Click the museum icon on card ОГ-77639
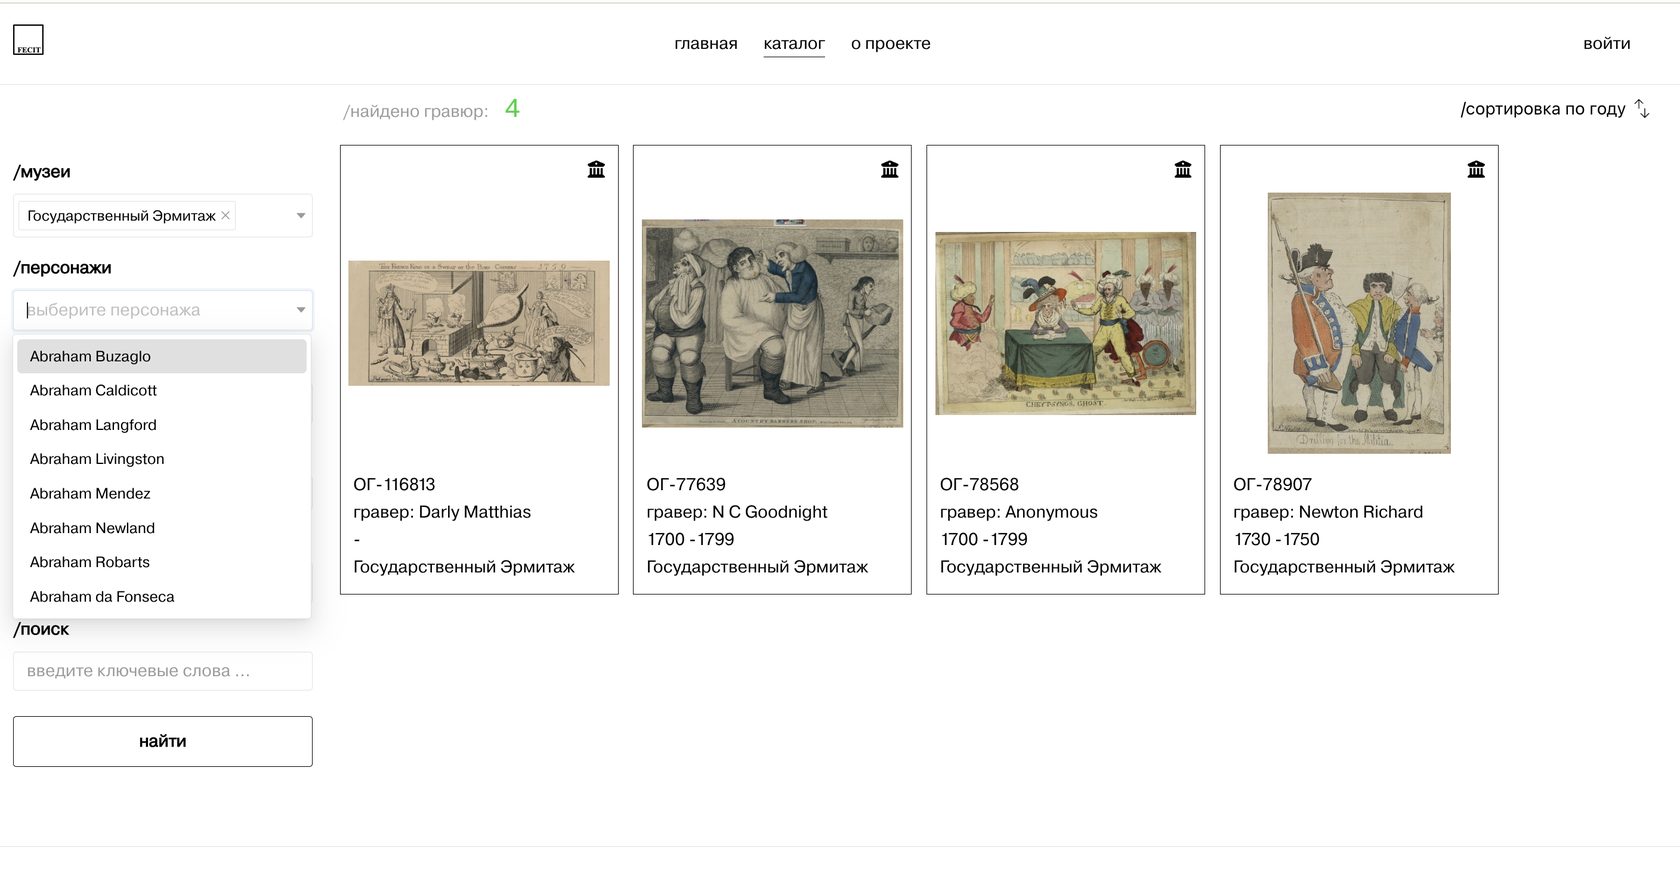 [x=889, y=169]
